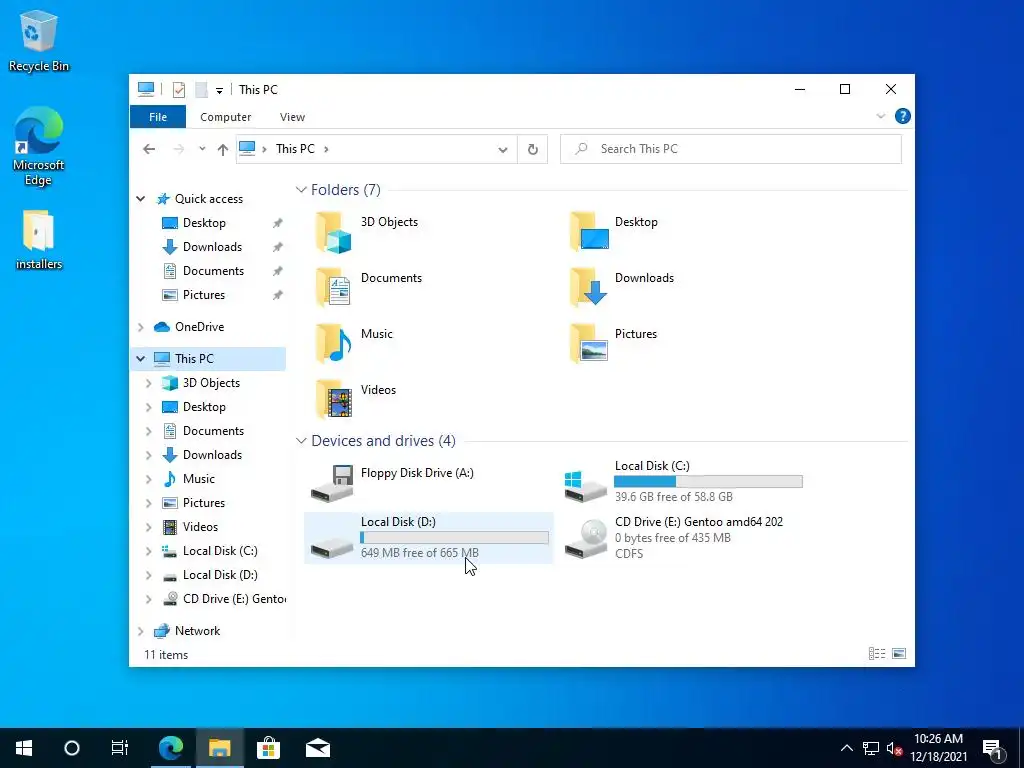Go up one level with the Up arrow
The image size is (1024, 768).
click(x=223, y=150)
